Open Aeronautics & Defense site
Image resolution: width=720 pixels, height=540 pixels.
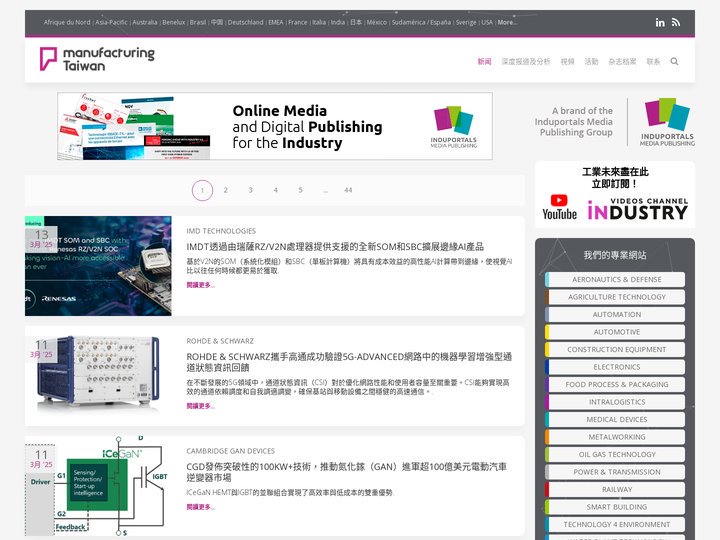[x=615, y=279]
